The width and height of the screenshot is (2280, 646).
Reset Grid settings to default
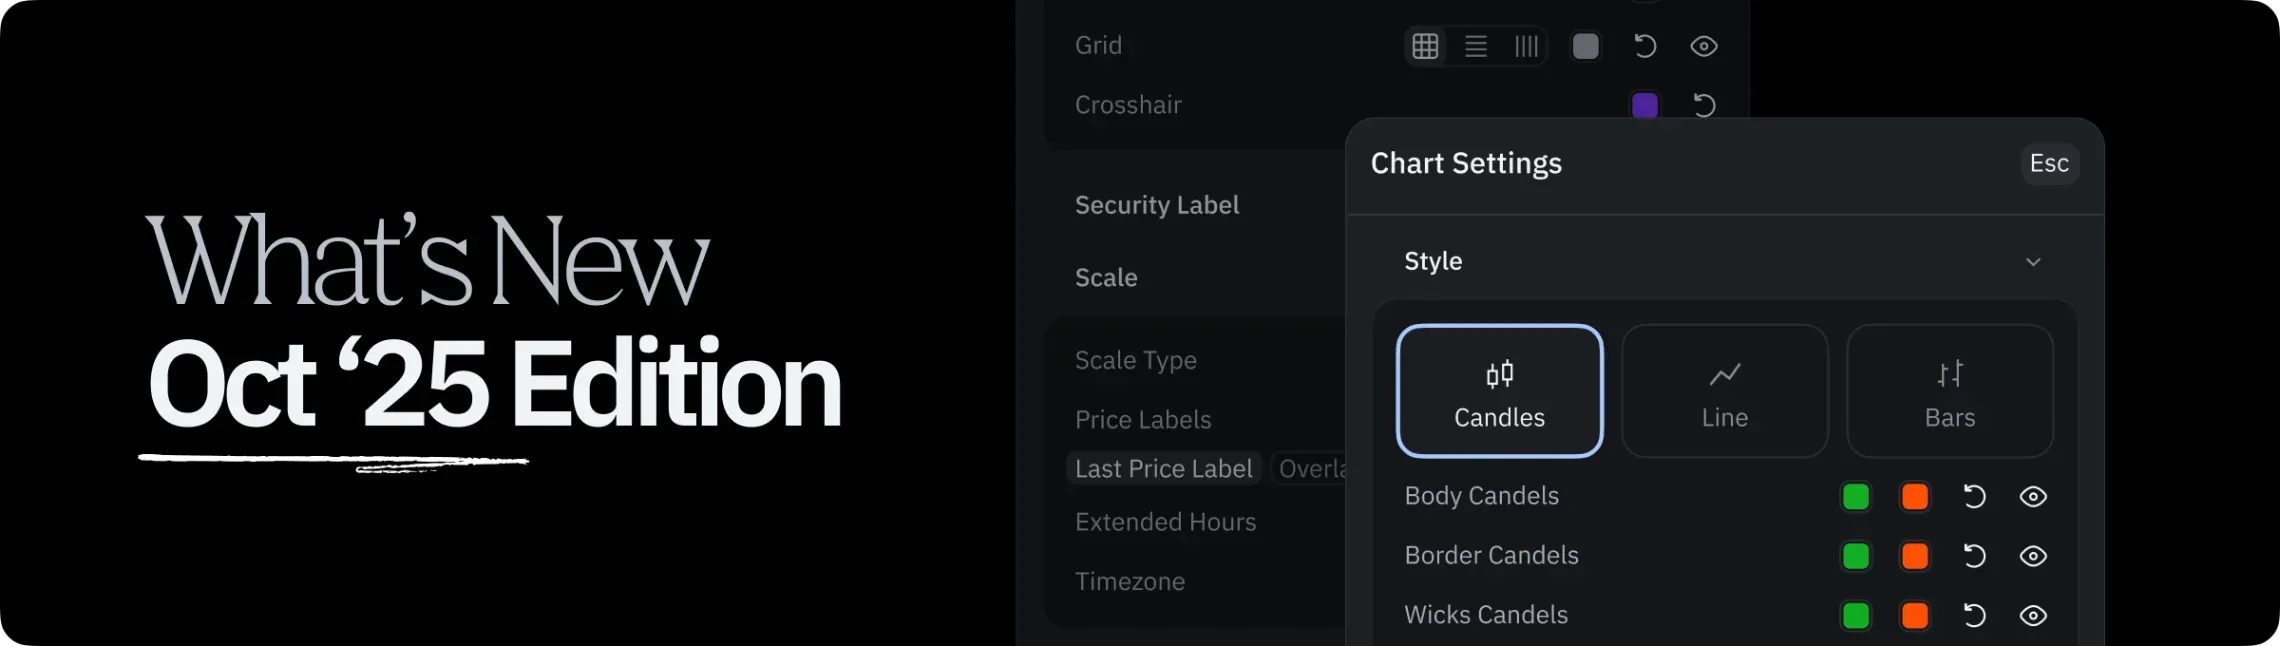click(x=1645, y=46)
